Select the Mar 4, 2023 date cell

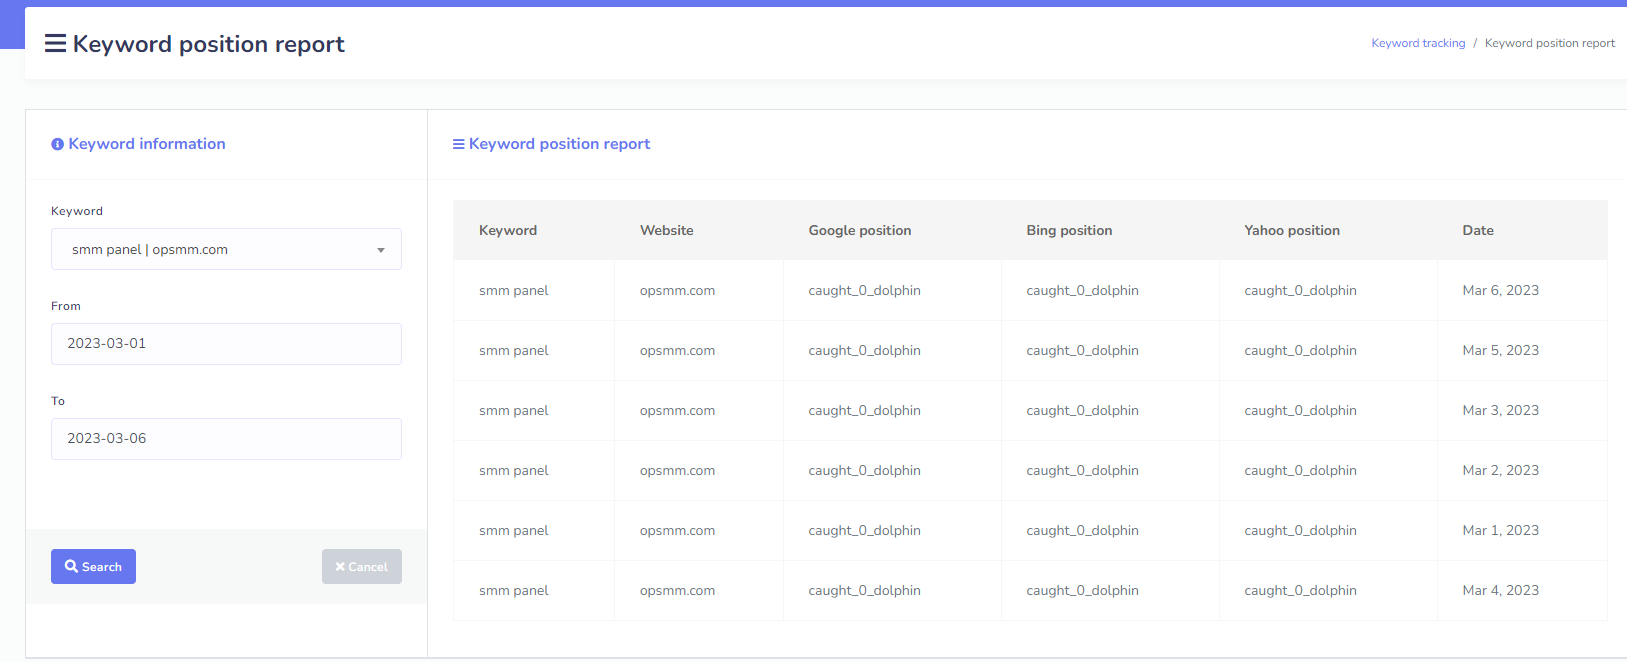[x=1500, y=590]
